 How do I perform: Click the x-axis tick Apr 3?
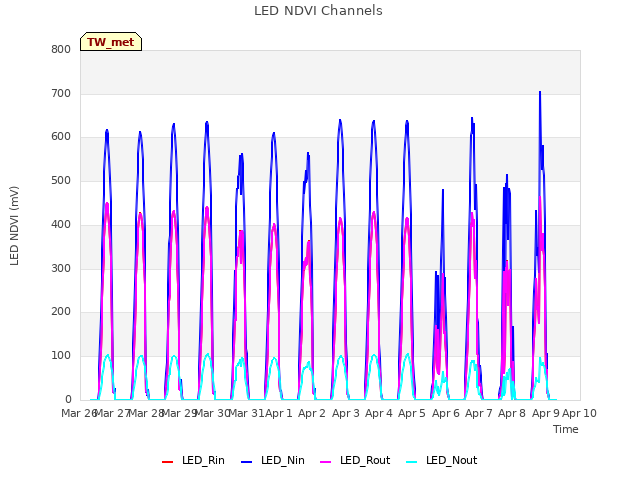coord(346,413)
